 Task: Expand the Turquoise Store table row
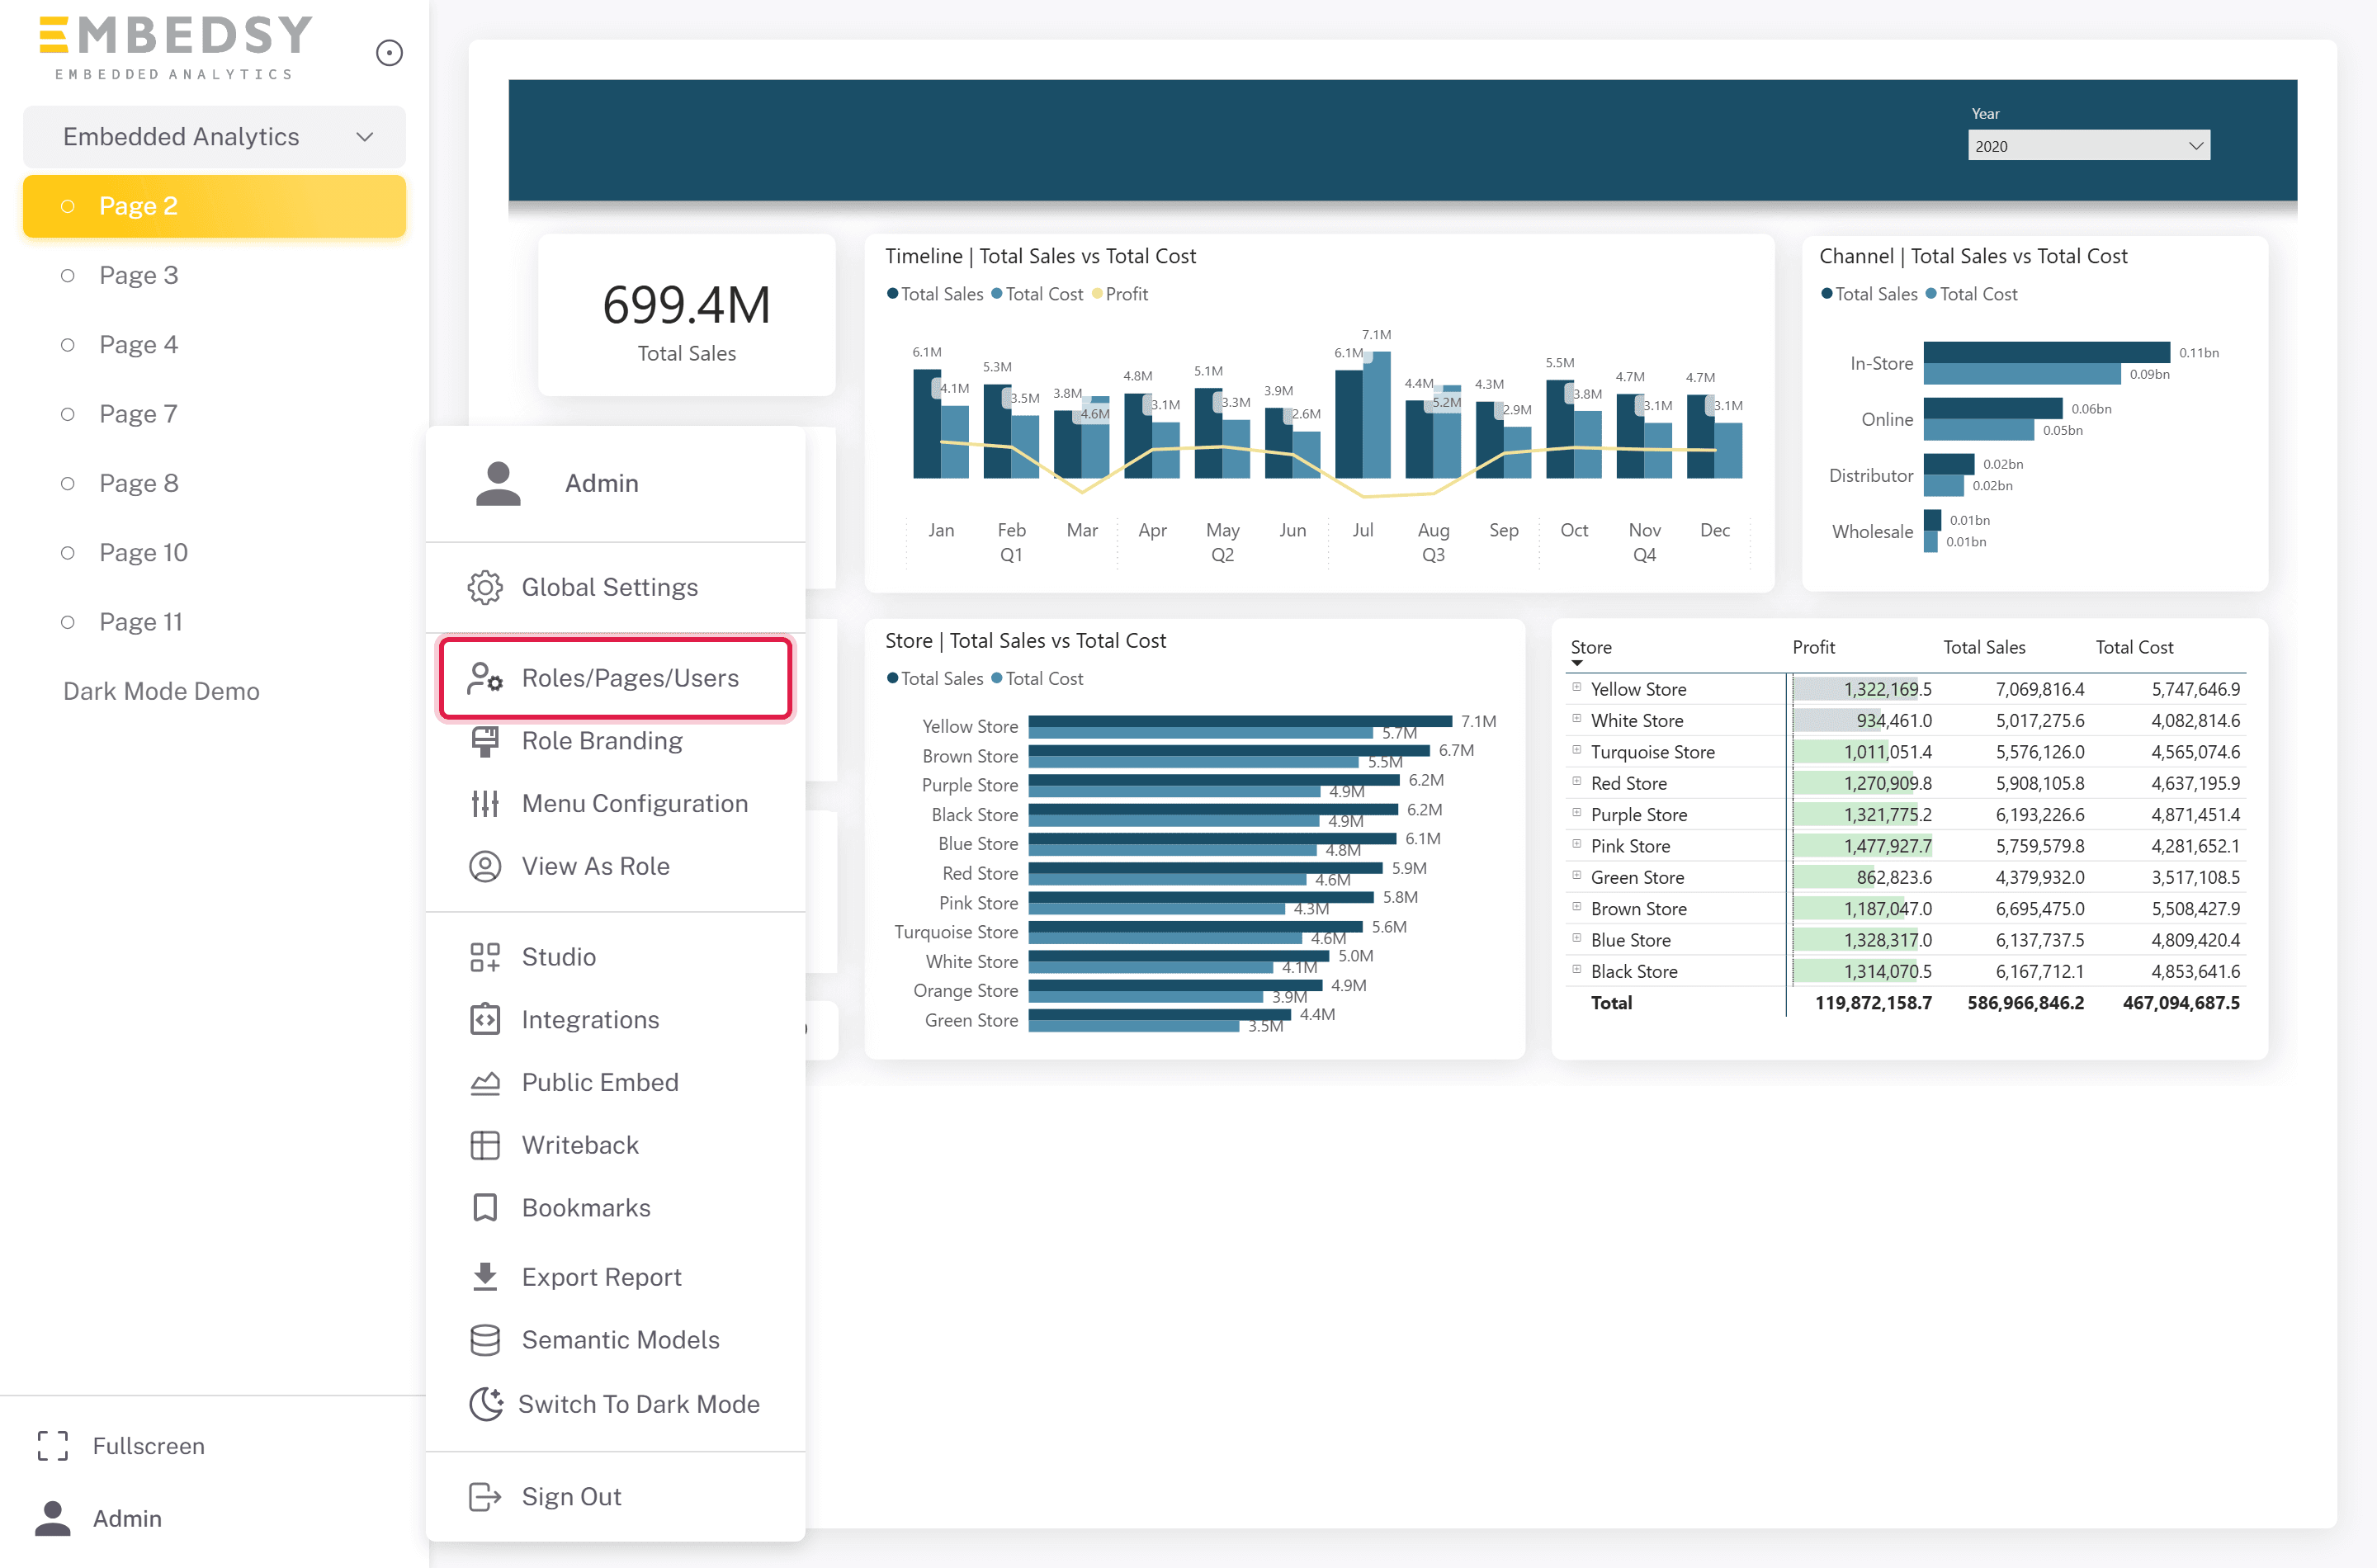1576,750
